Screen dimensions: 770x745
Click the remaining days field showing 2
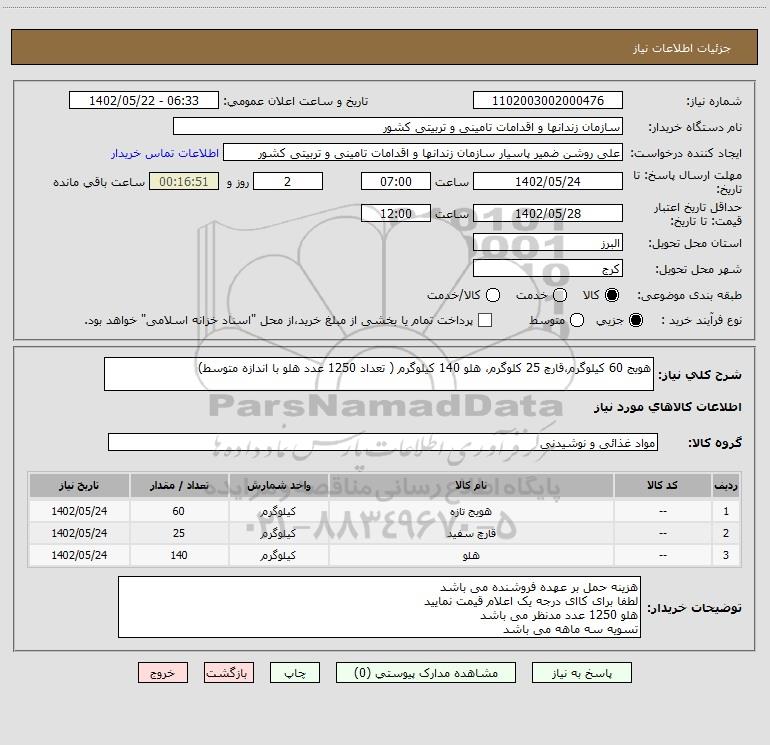pos(288,181)
